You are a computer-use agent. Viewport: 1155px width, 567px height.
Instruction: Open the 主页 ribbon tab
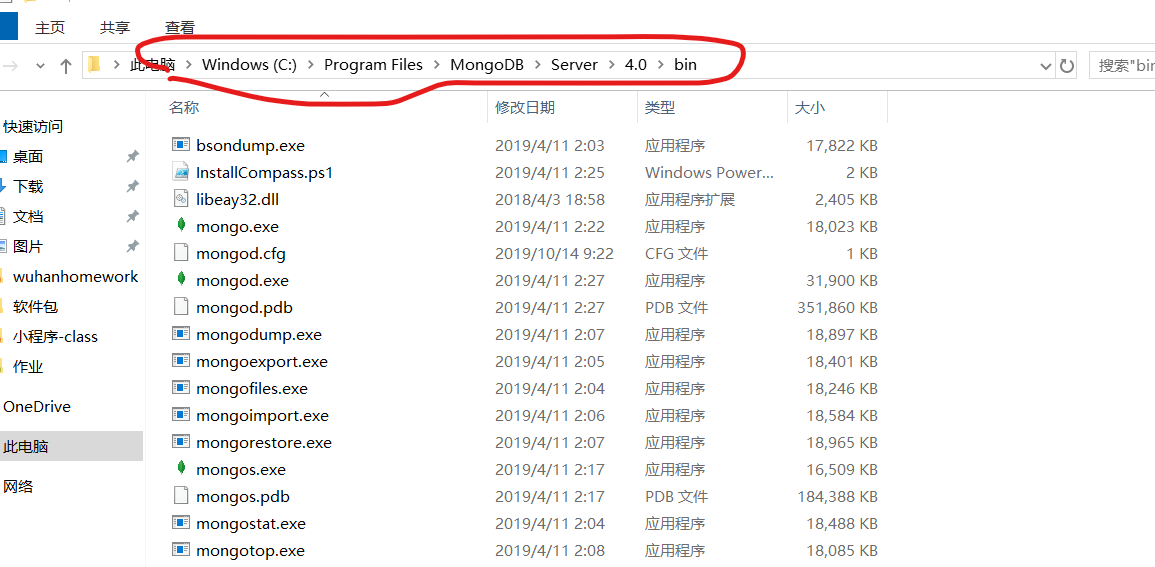tap(50, 28)
